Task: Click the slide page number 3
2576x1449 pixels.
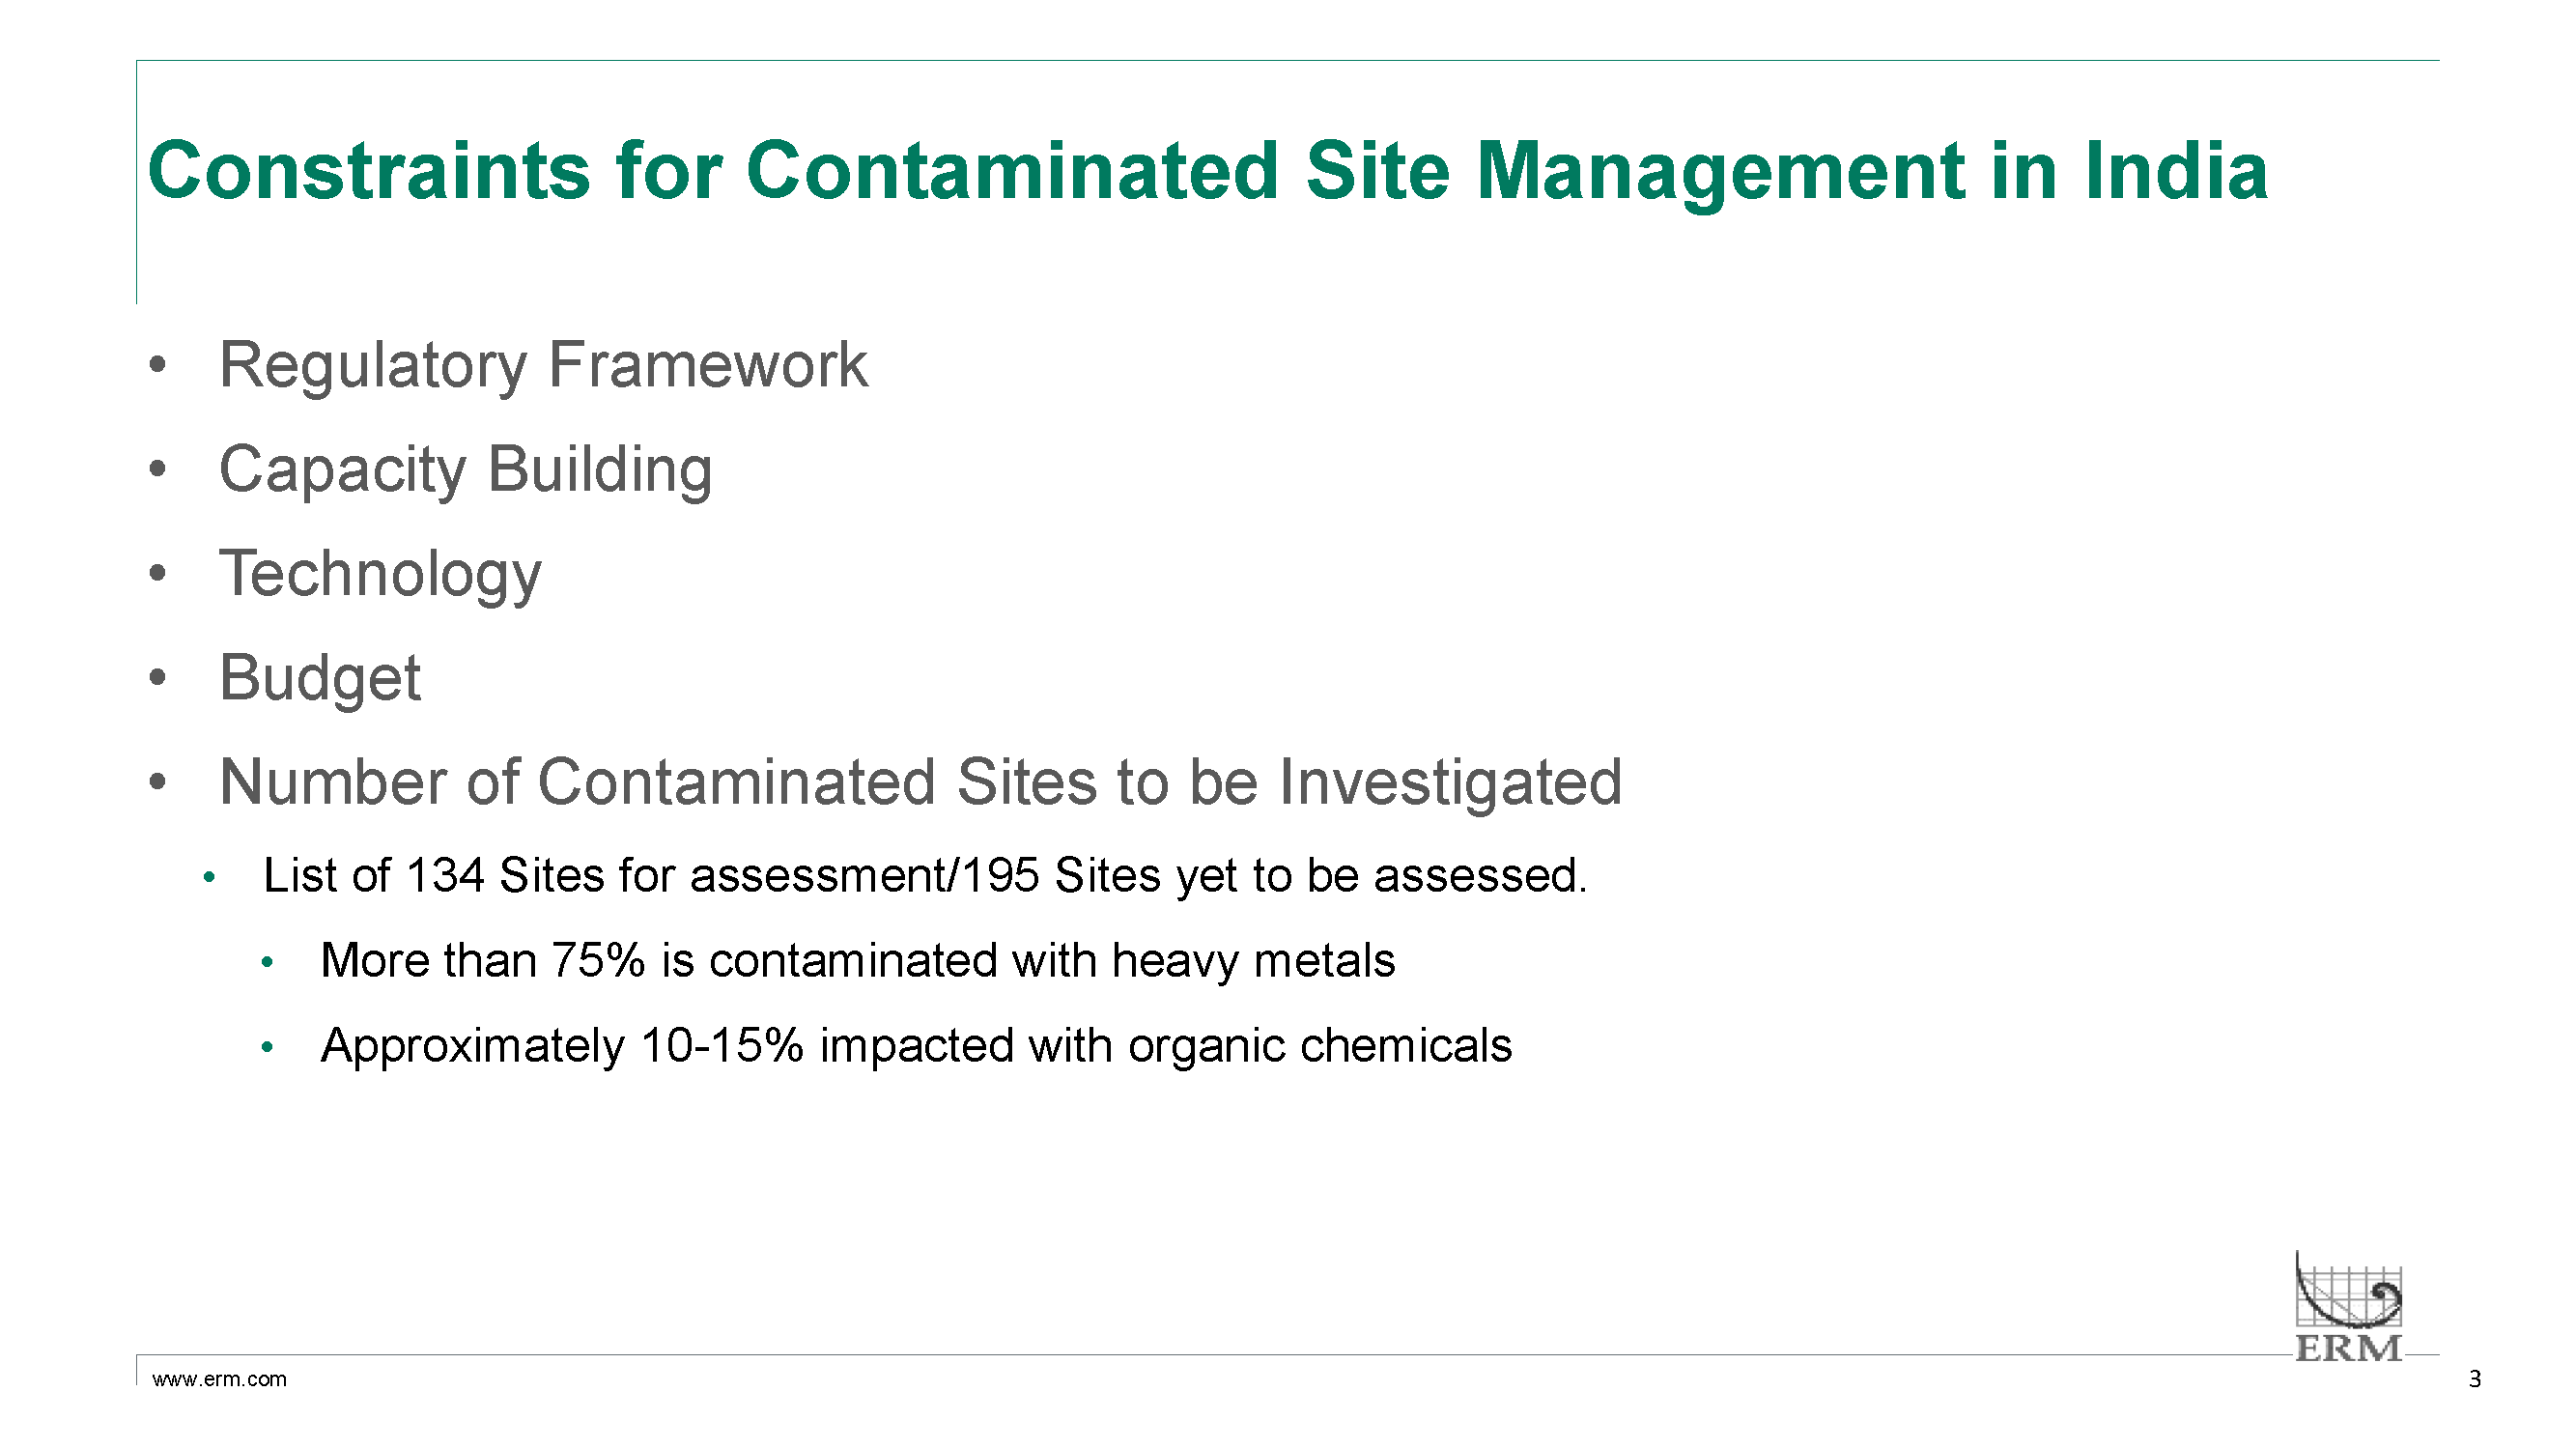Action: [x=2475, y=1379]
